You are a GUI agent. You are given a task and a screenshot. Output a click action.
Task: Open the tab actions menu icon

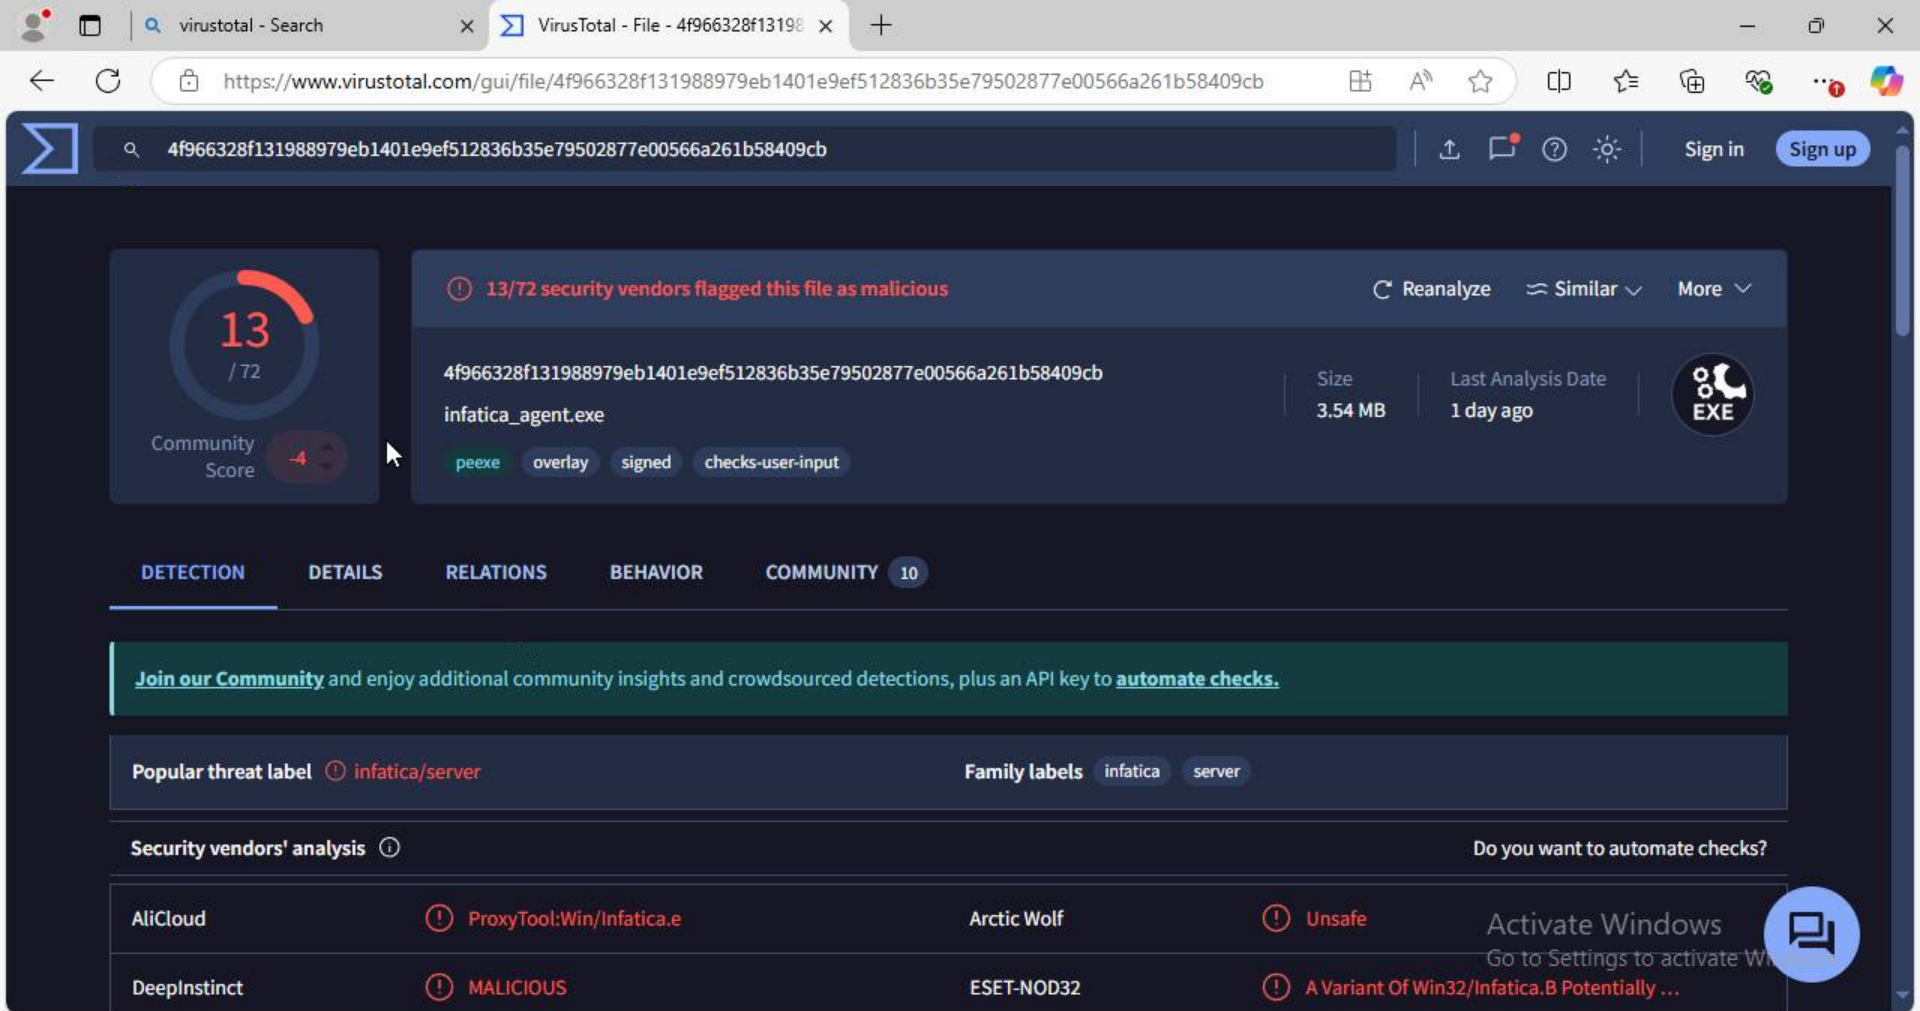[x=90, y=26]
